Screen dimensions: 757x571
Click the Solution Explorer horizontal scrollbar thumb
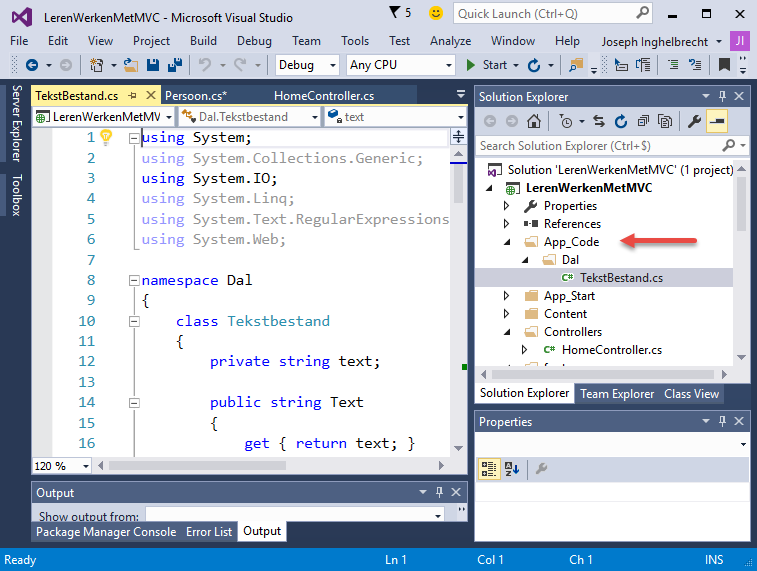click(x=602, y=374)
